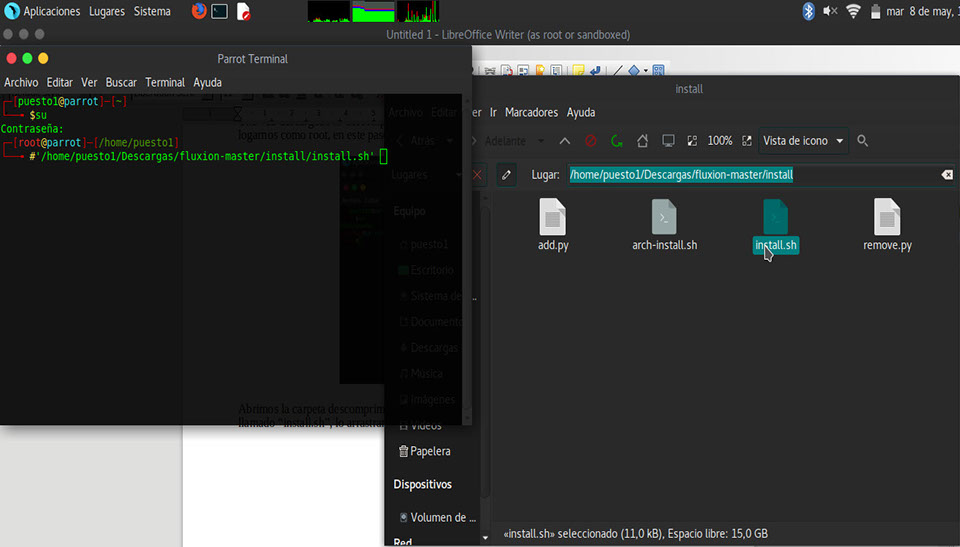
Task: Click the red stop loading icon
Action: coord(591,141)
